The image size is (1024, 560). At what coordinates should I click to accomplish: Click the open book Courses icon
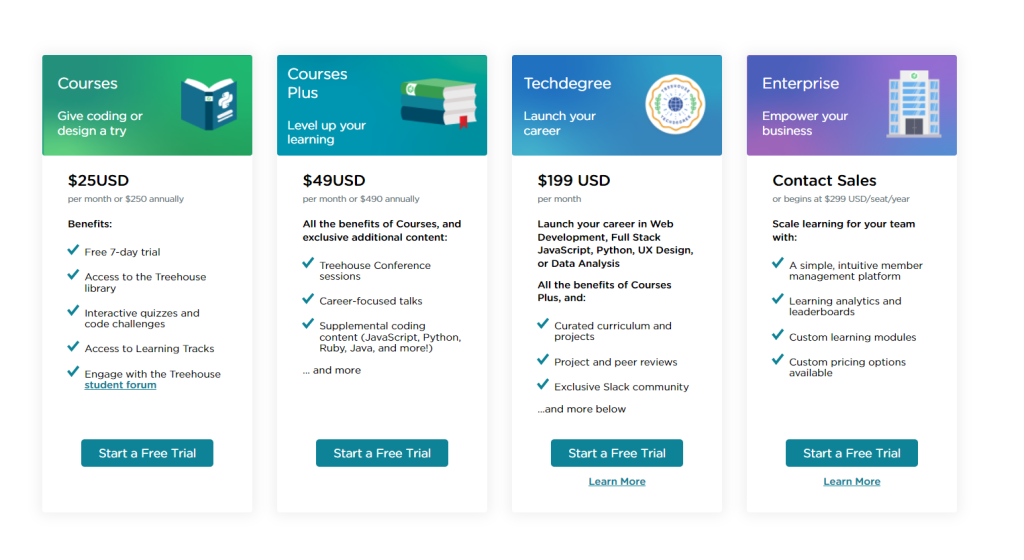click(x=209, y=104)
